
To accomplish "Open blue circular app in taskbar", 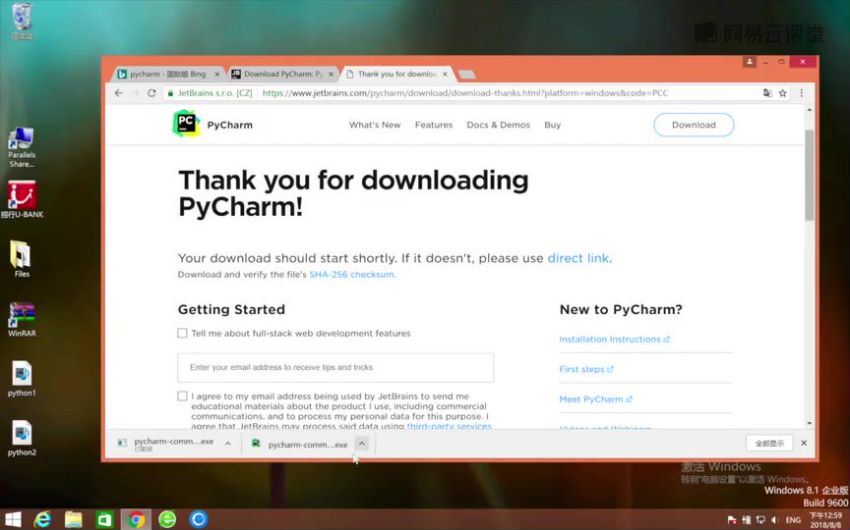I will coord(198,519).
